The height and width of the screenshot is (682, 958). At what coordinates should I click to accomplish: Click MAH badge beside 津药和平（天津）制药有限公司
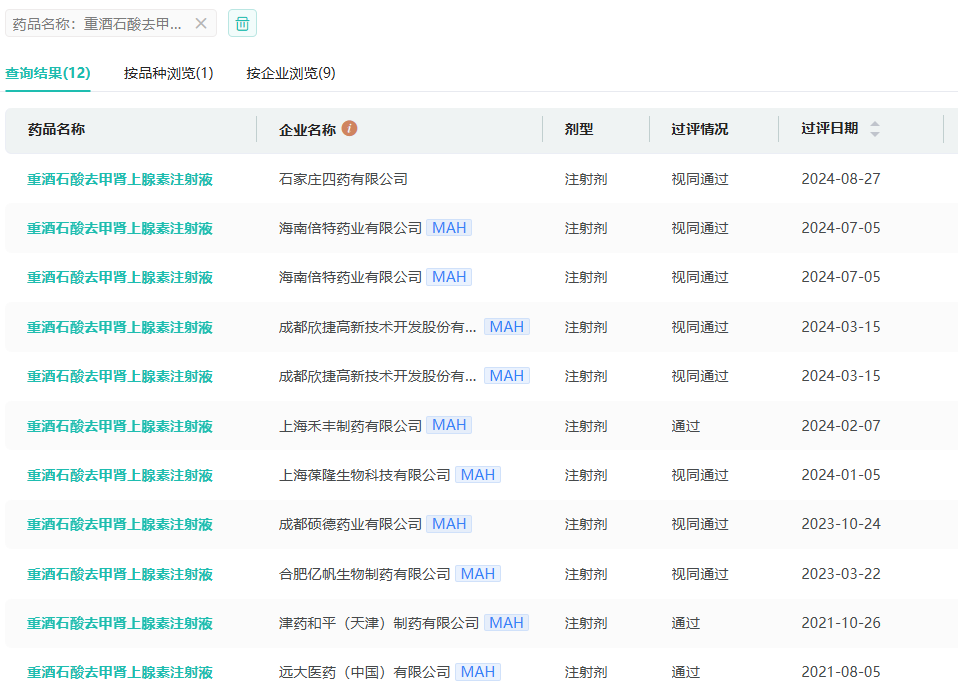(x=506, y=623)
